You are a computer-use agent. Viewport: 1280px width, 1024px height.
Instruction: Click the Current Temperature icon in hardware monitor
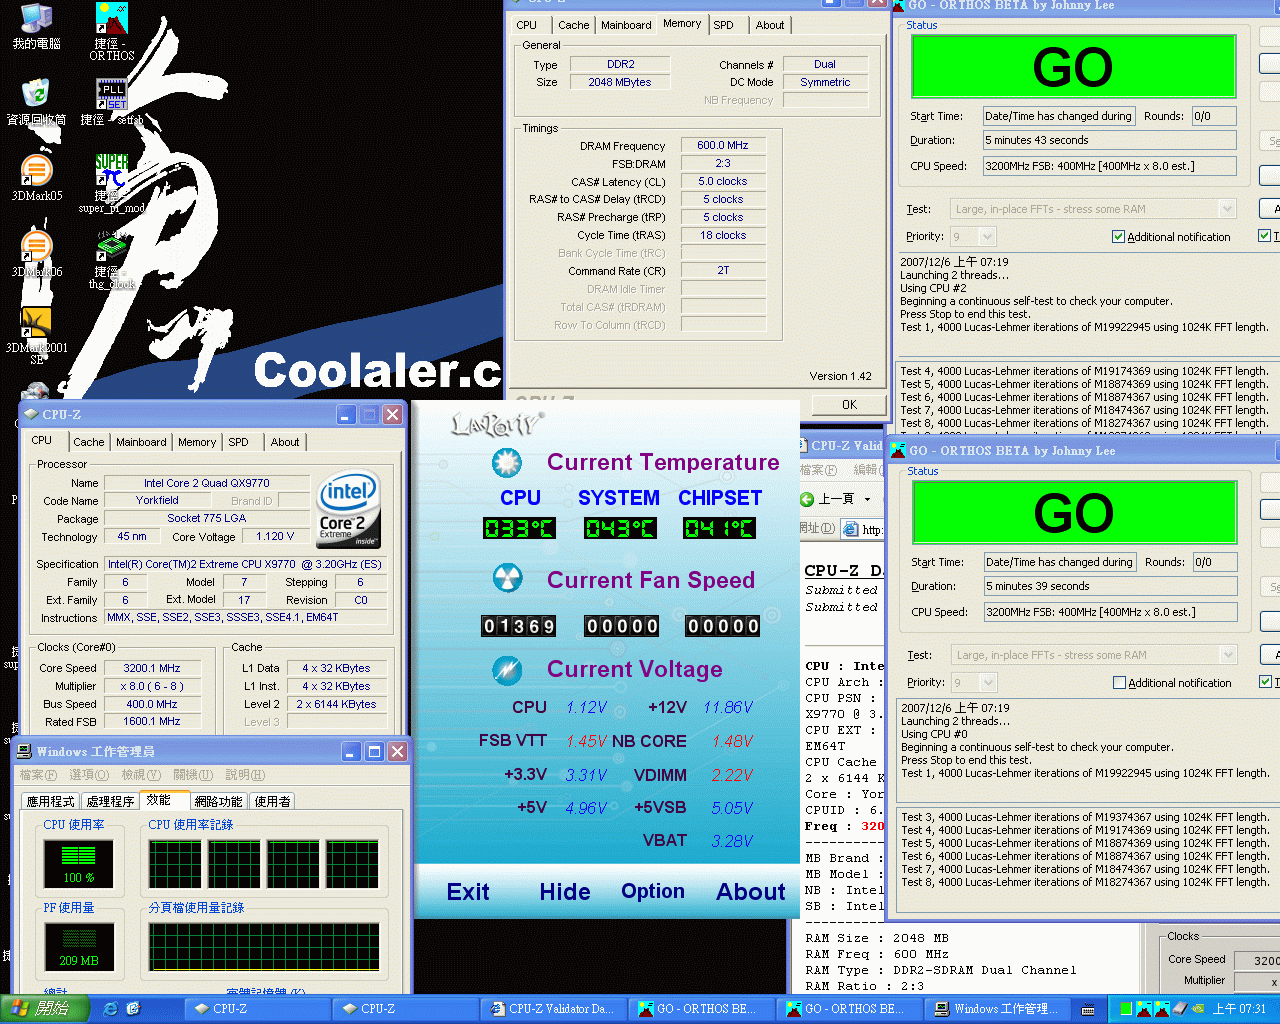pyautogui.click(x=507, y=462)
